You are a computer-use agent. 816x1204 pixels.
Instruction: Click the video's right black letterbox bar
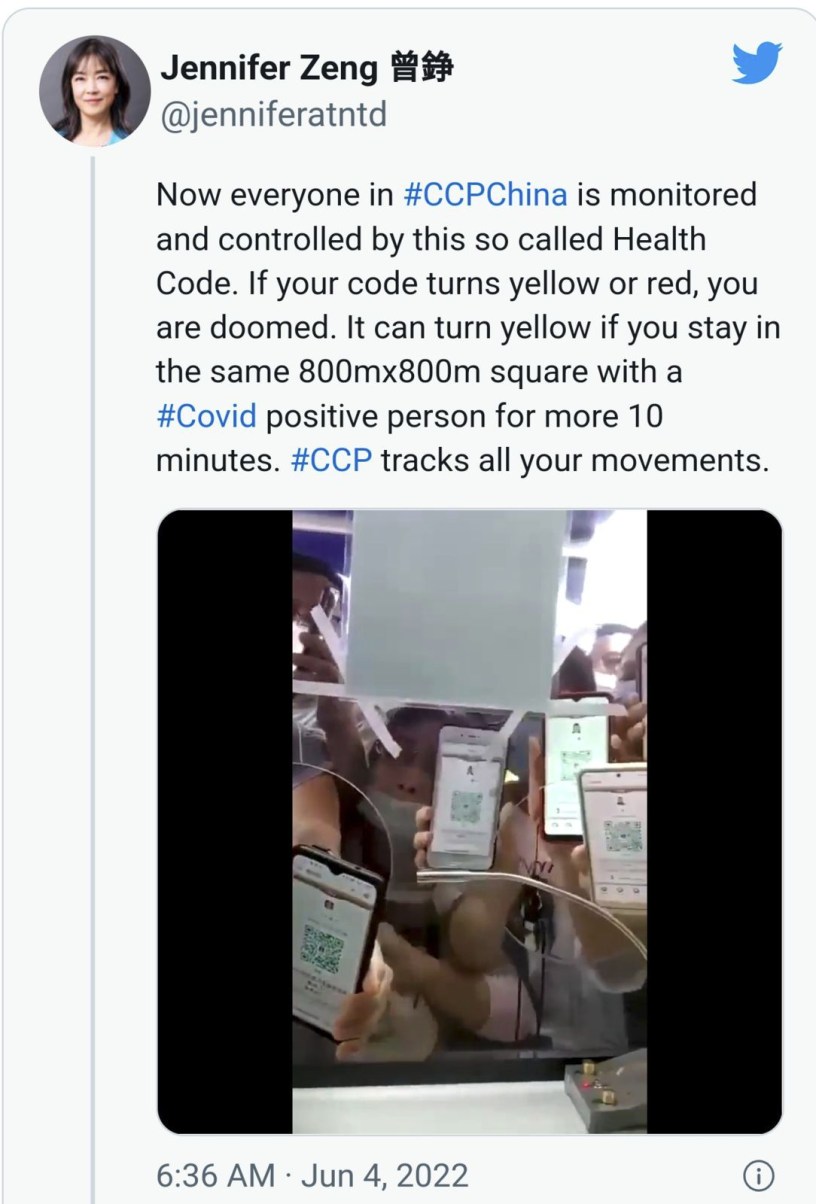pyautogui.click(x=714, y=821)
